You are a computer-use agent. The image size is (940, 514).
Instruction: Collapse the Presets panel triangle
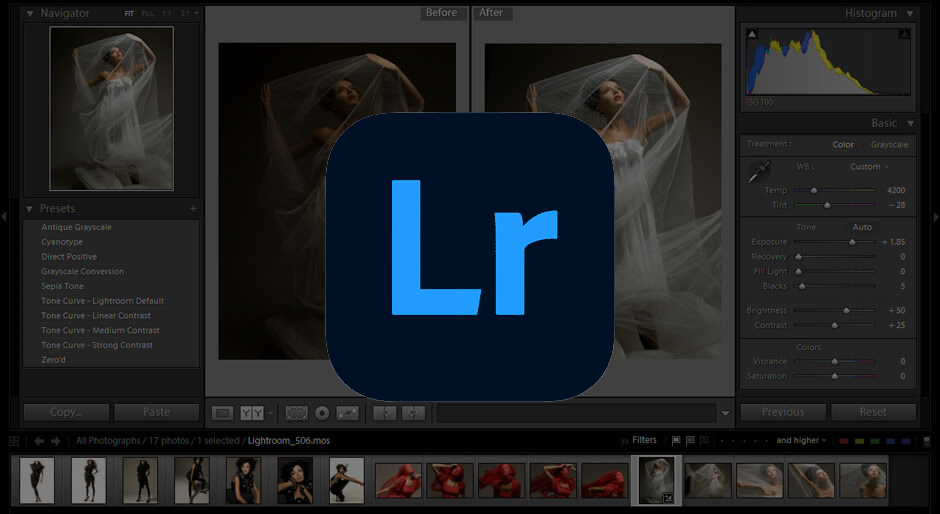click(29, 209)
